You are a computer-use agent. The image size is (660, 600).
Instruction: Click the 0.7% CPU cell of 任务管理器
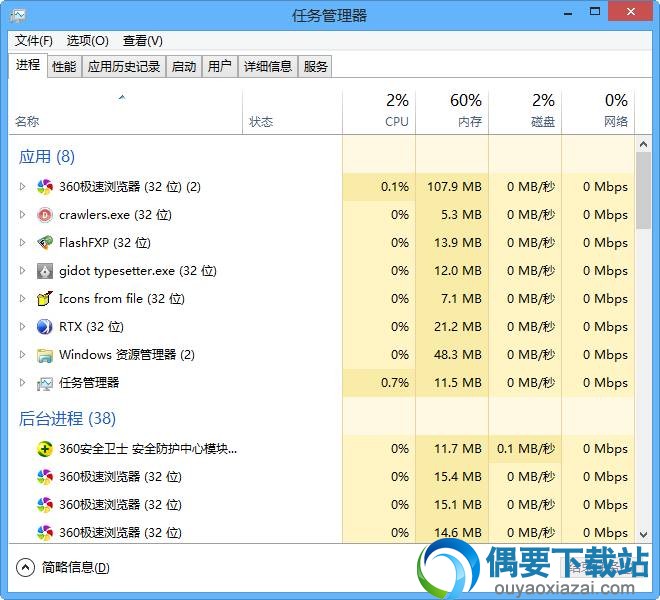[379, 383]
